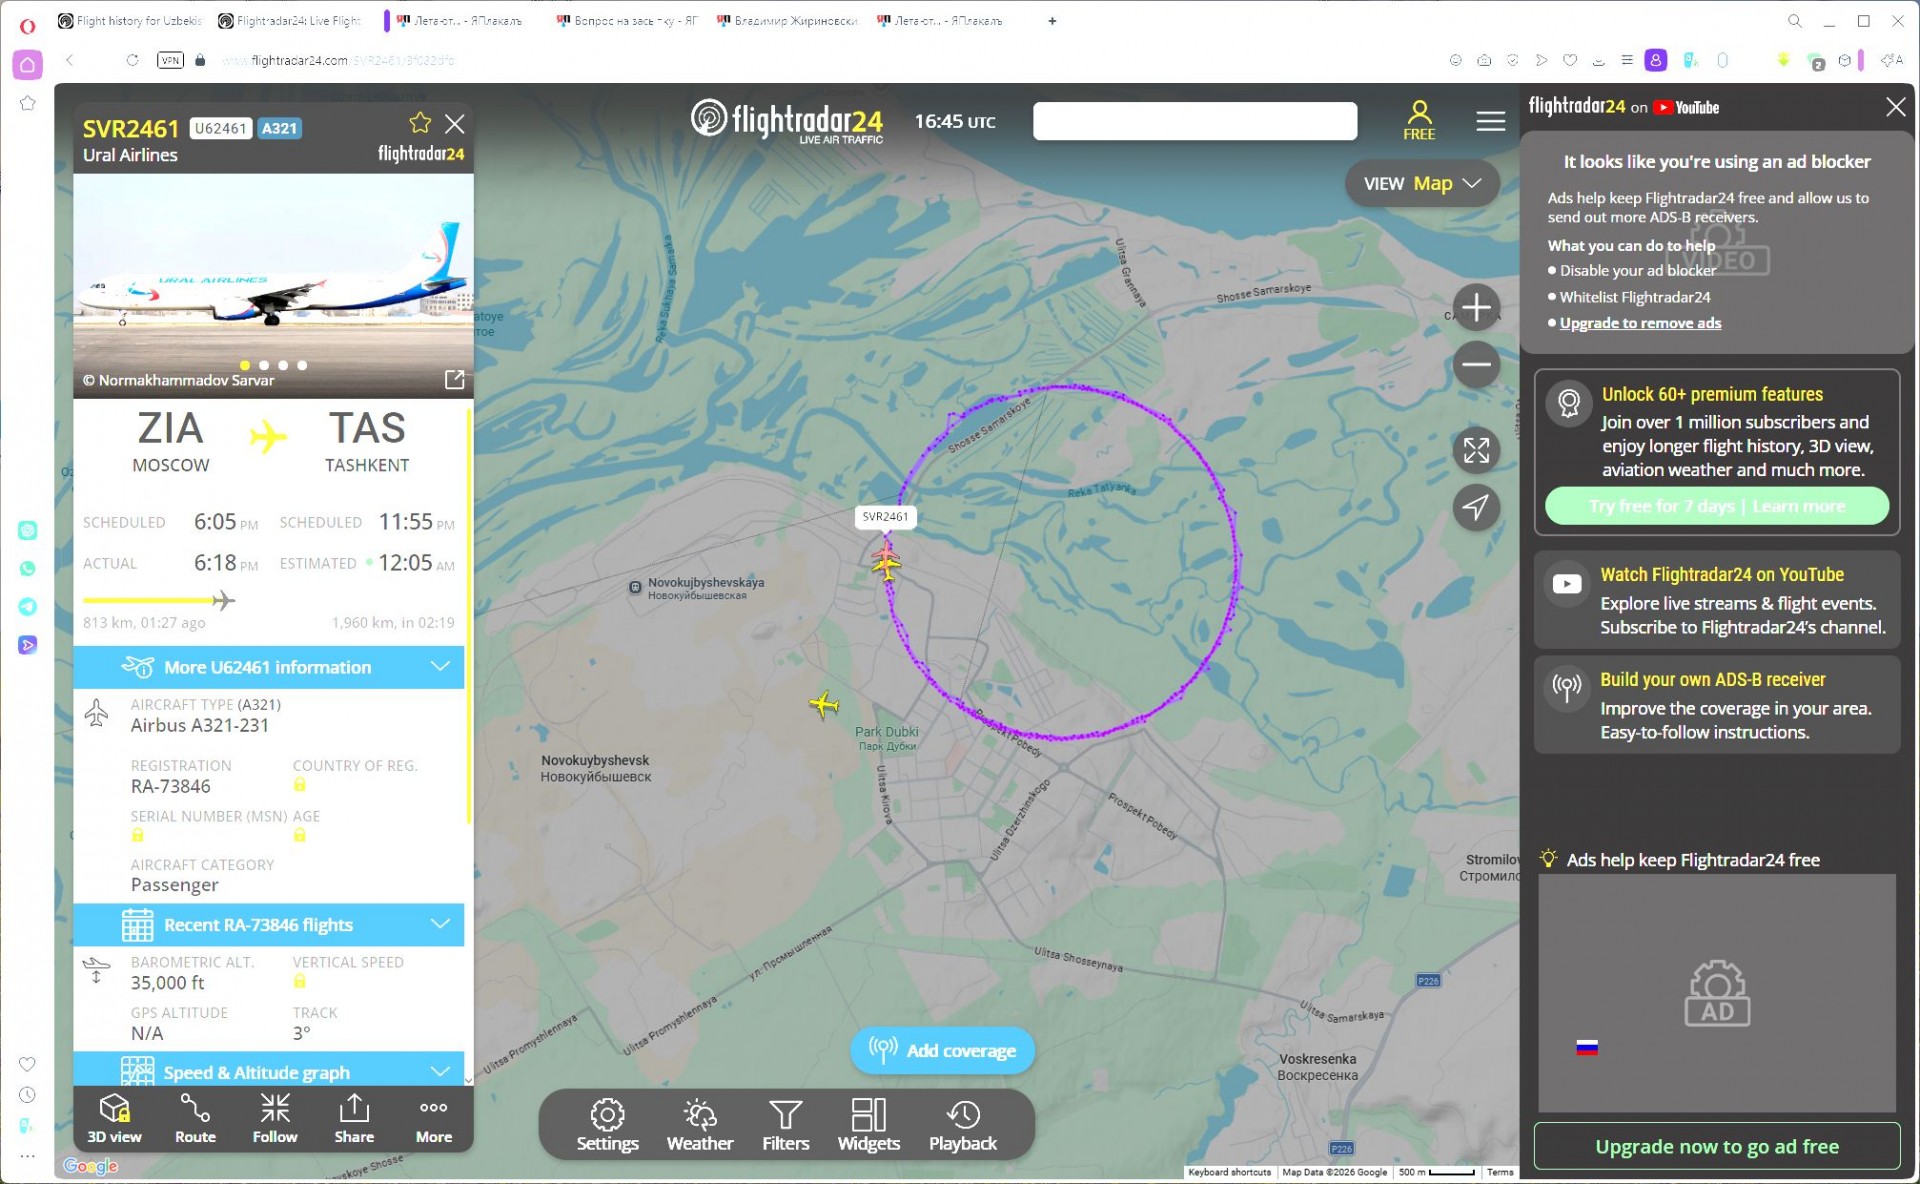Click the flight search input field

[1195, 121]
